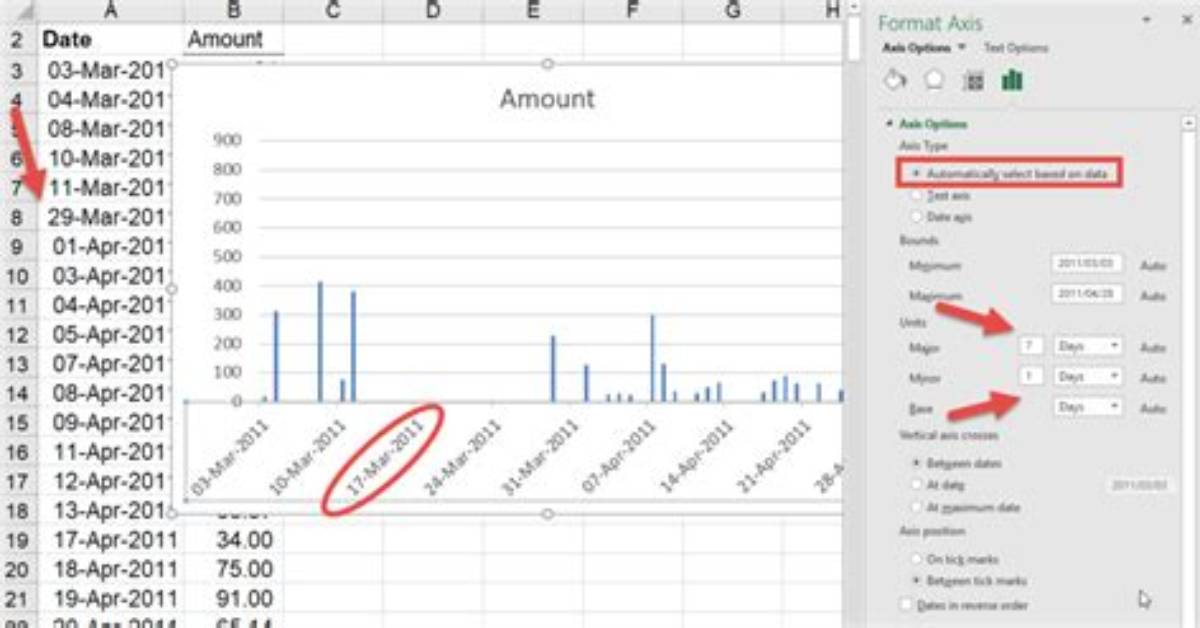Reset Major unit with its Auto button
1200x628 pixels.
(x=1153, y=347)
